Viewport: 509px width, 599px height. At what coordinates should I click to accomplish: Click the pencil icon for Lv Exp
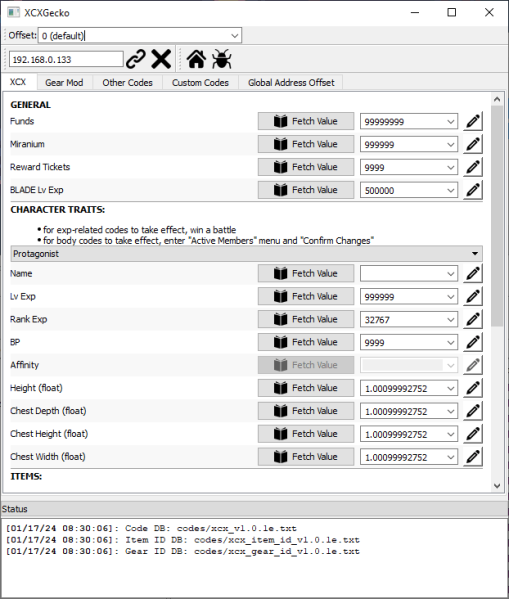click(x=473, y=296)
